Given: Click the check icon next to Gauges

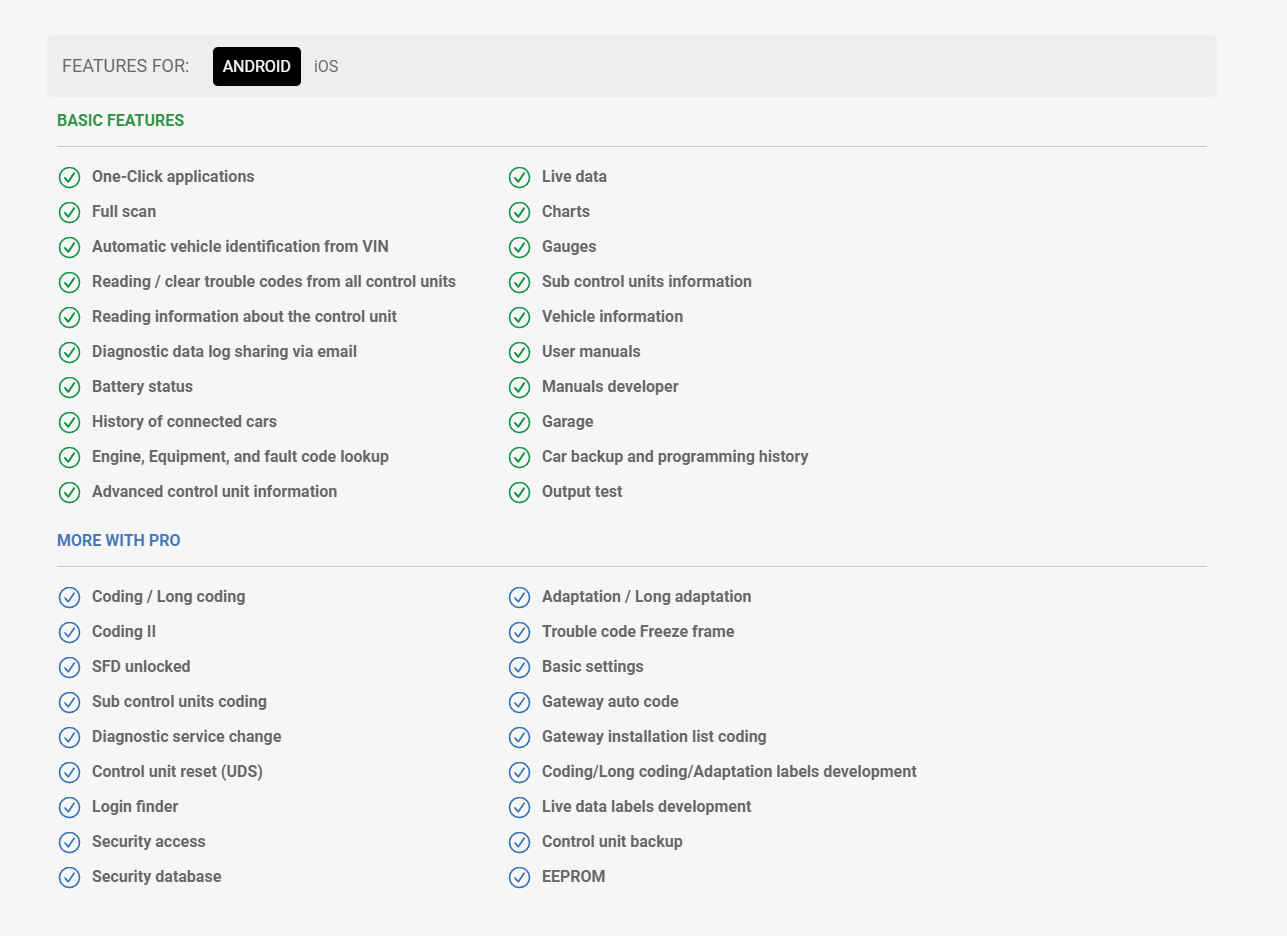Looking at the screenshot, I should point(519,247).
